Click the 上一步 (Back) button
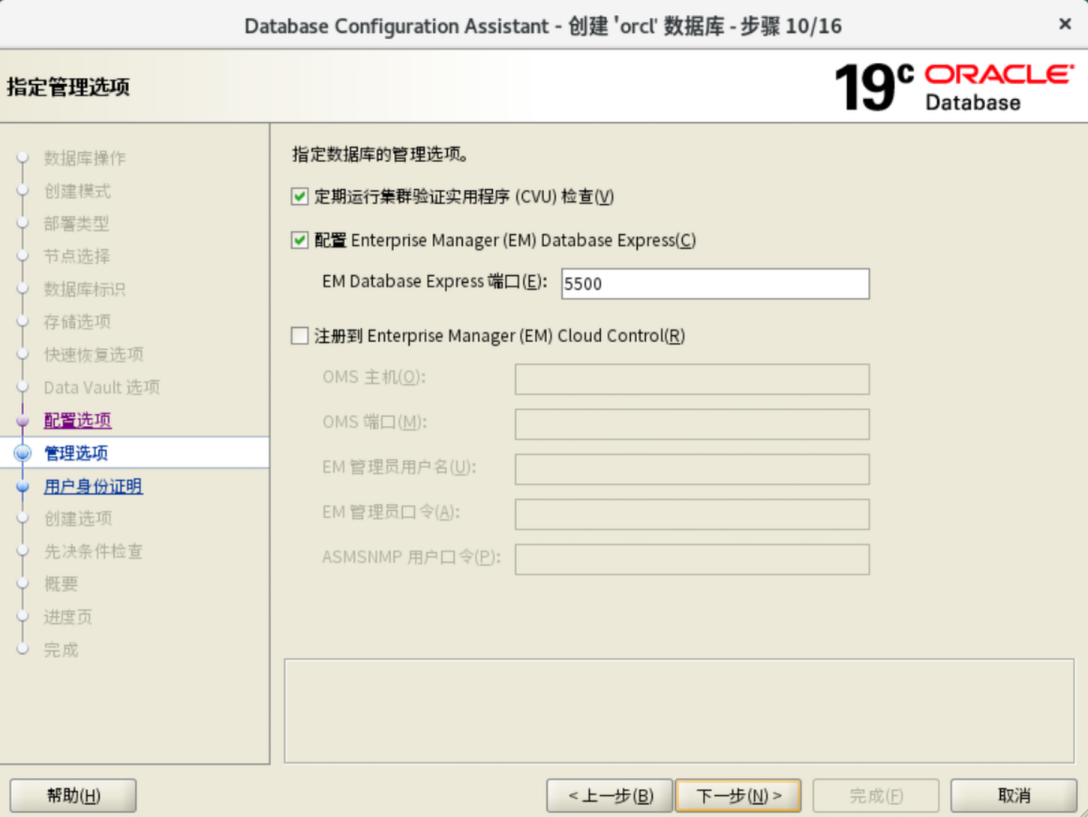 [610, 796]
